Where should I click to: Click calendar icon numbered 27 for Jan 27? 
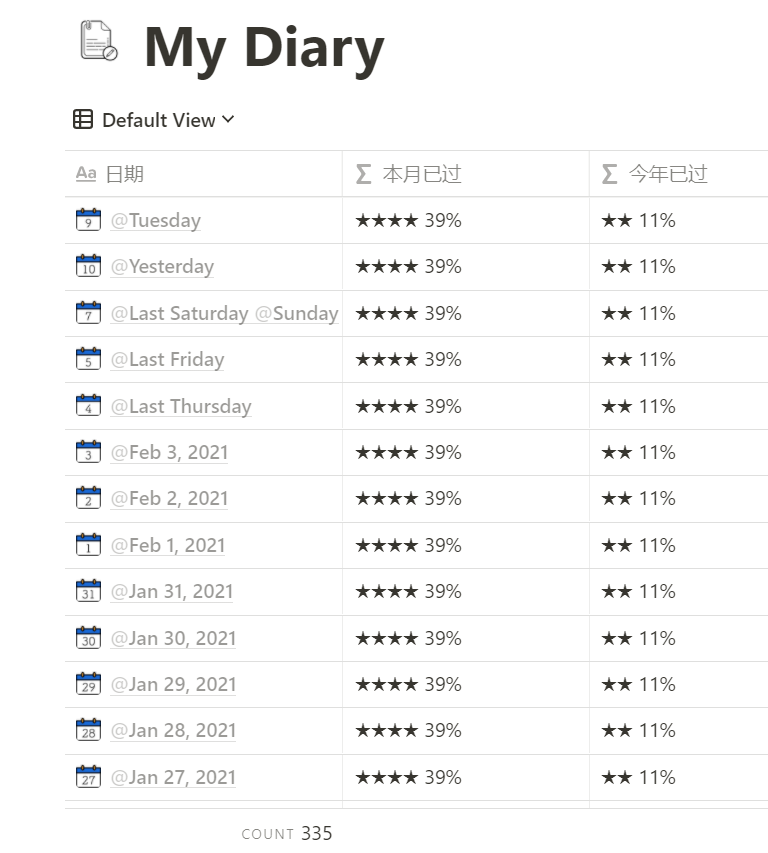pyautogui.click(x=88, y=776)
